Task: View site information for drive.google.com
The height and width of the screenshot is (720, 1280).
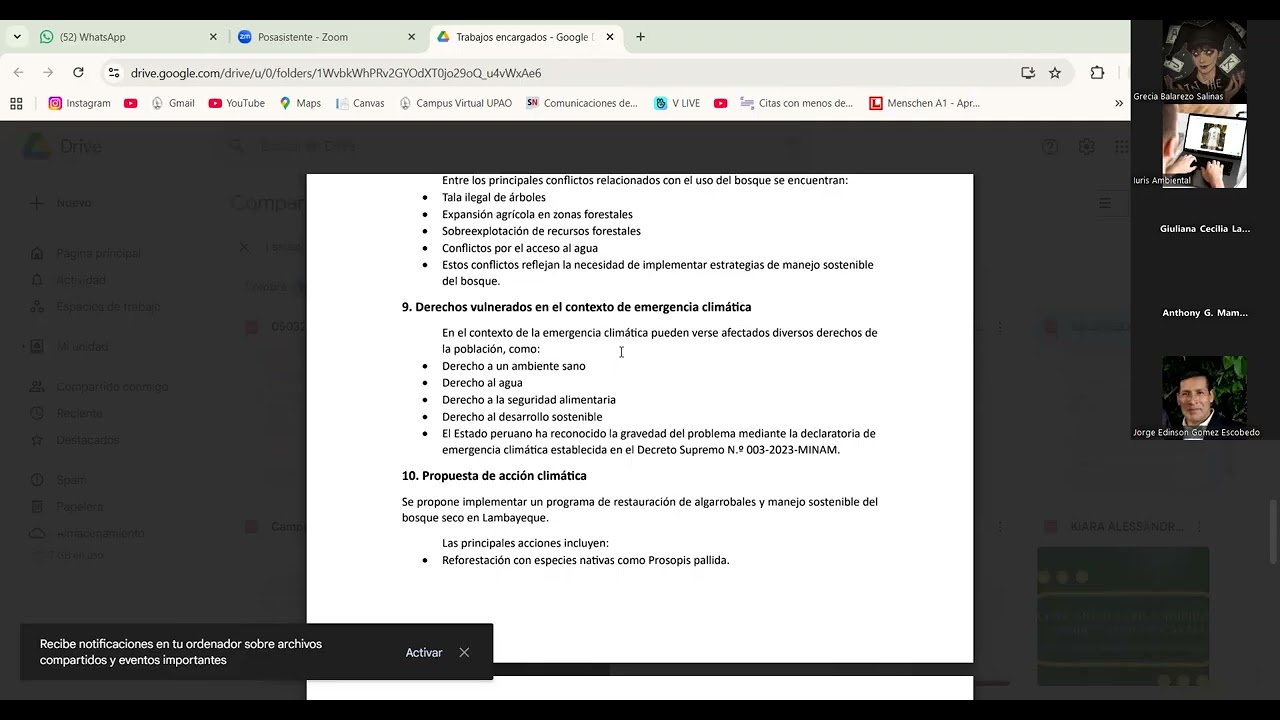Action: coord(114,73)
